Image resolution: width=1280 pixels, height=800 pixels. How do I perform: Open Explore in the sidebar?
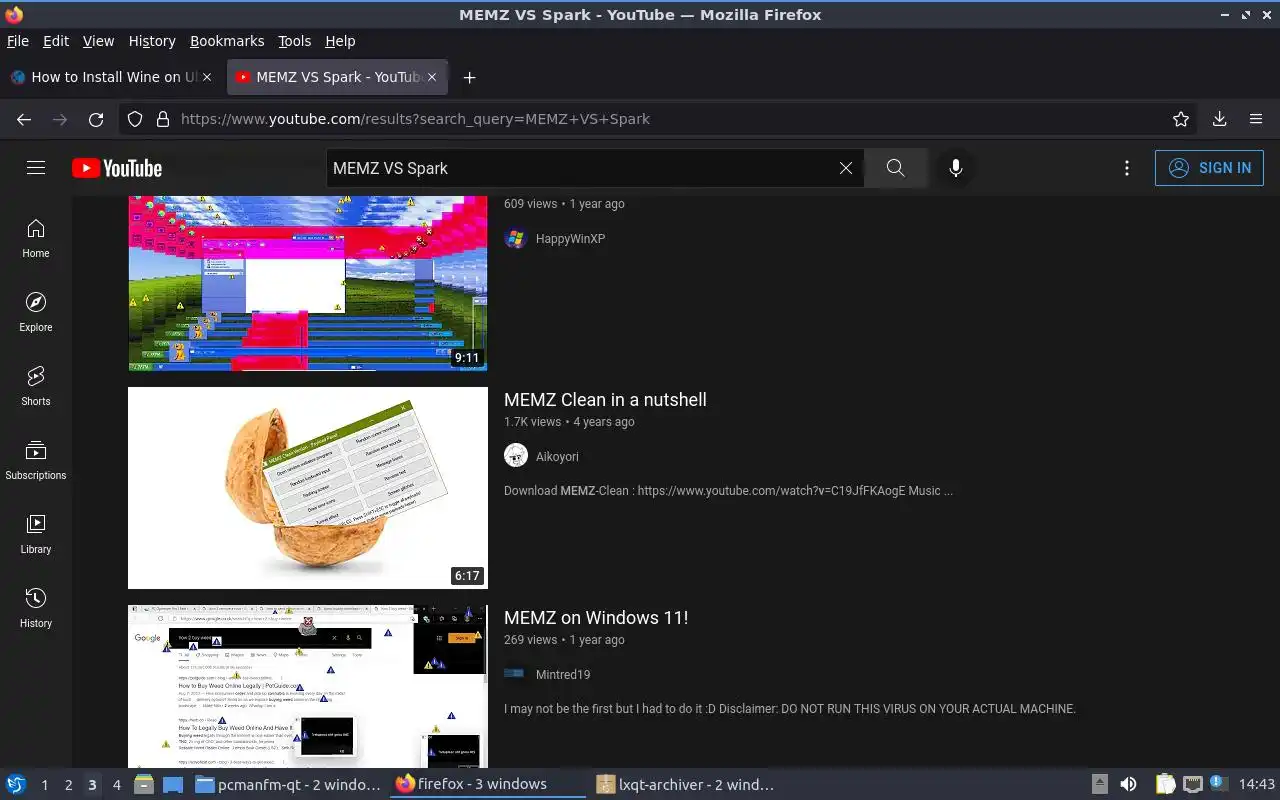[36, 313]
